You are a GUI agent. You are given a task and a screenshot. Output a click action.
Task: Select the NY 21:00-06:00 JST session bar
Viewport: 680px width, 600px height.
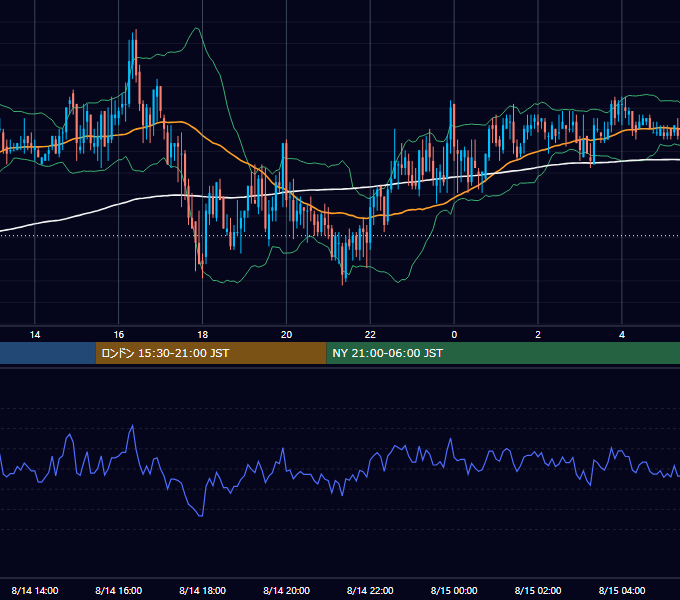503,353
